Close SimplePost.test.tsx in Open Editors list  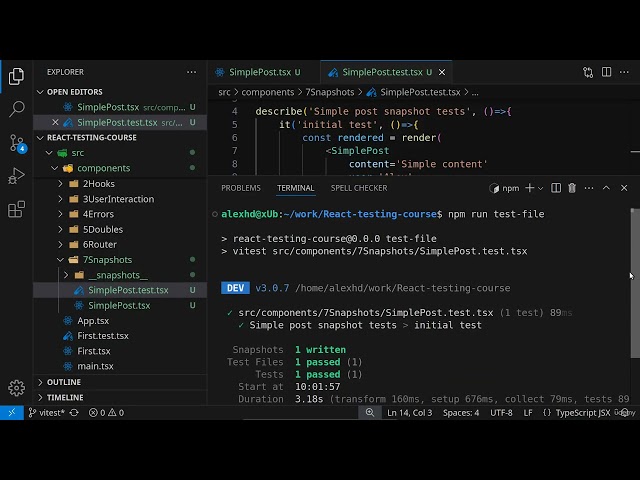click(55, 122)
